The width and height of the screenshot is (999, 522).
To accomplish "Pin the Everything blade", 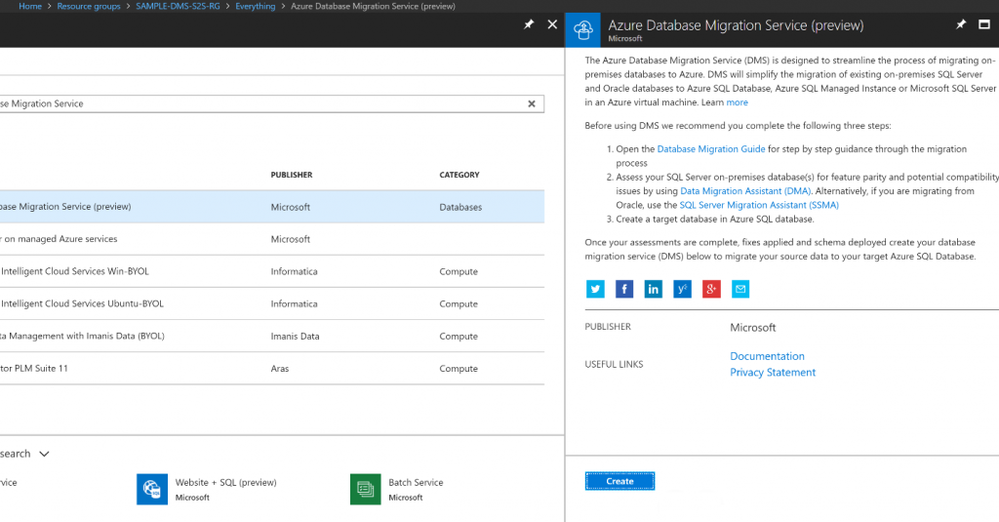I will (x=529, y=24).
